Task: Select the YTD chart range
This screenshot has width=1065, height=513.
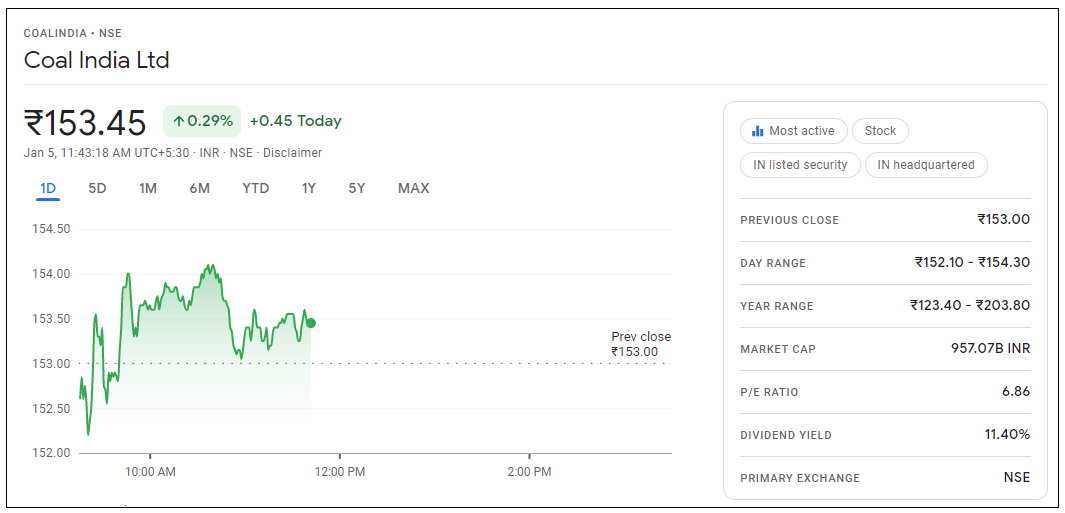Action: click(256, 188)
